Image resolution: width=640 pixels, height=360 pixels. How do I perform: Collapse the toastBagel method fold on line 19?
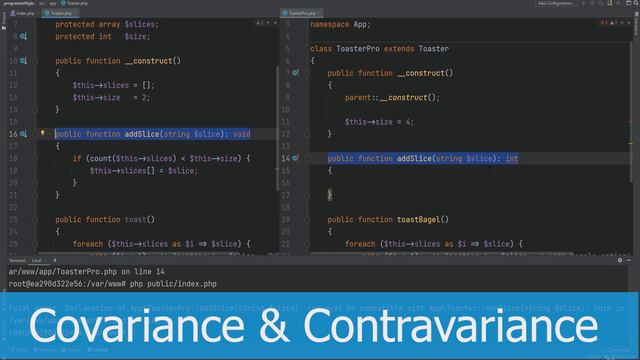(x=307, y=220)
